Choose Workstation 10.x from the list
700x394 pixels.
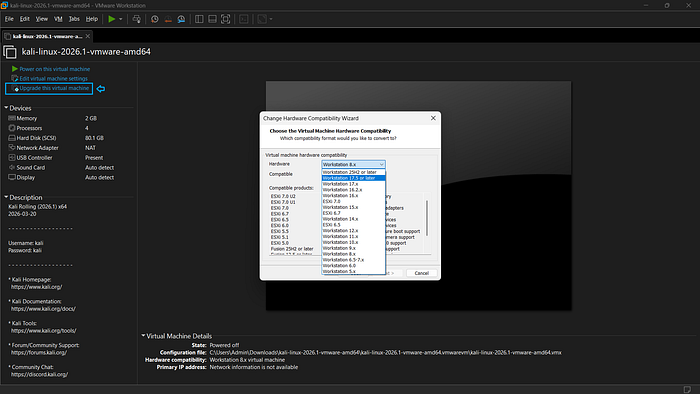(x=353, y=242)
